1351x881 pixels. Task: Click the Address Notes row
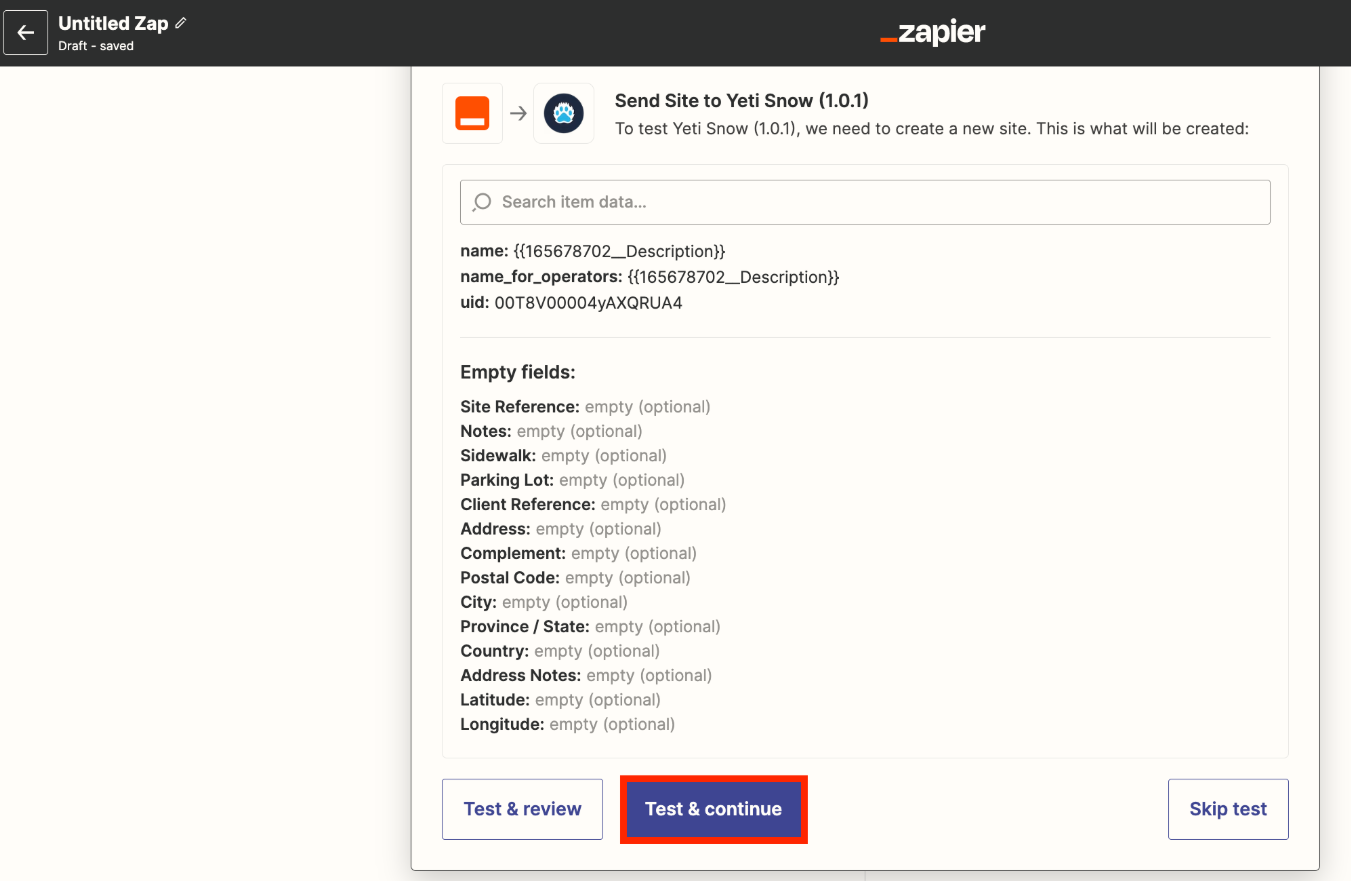[586, 675]
